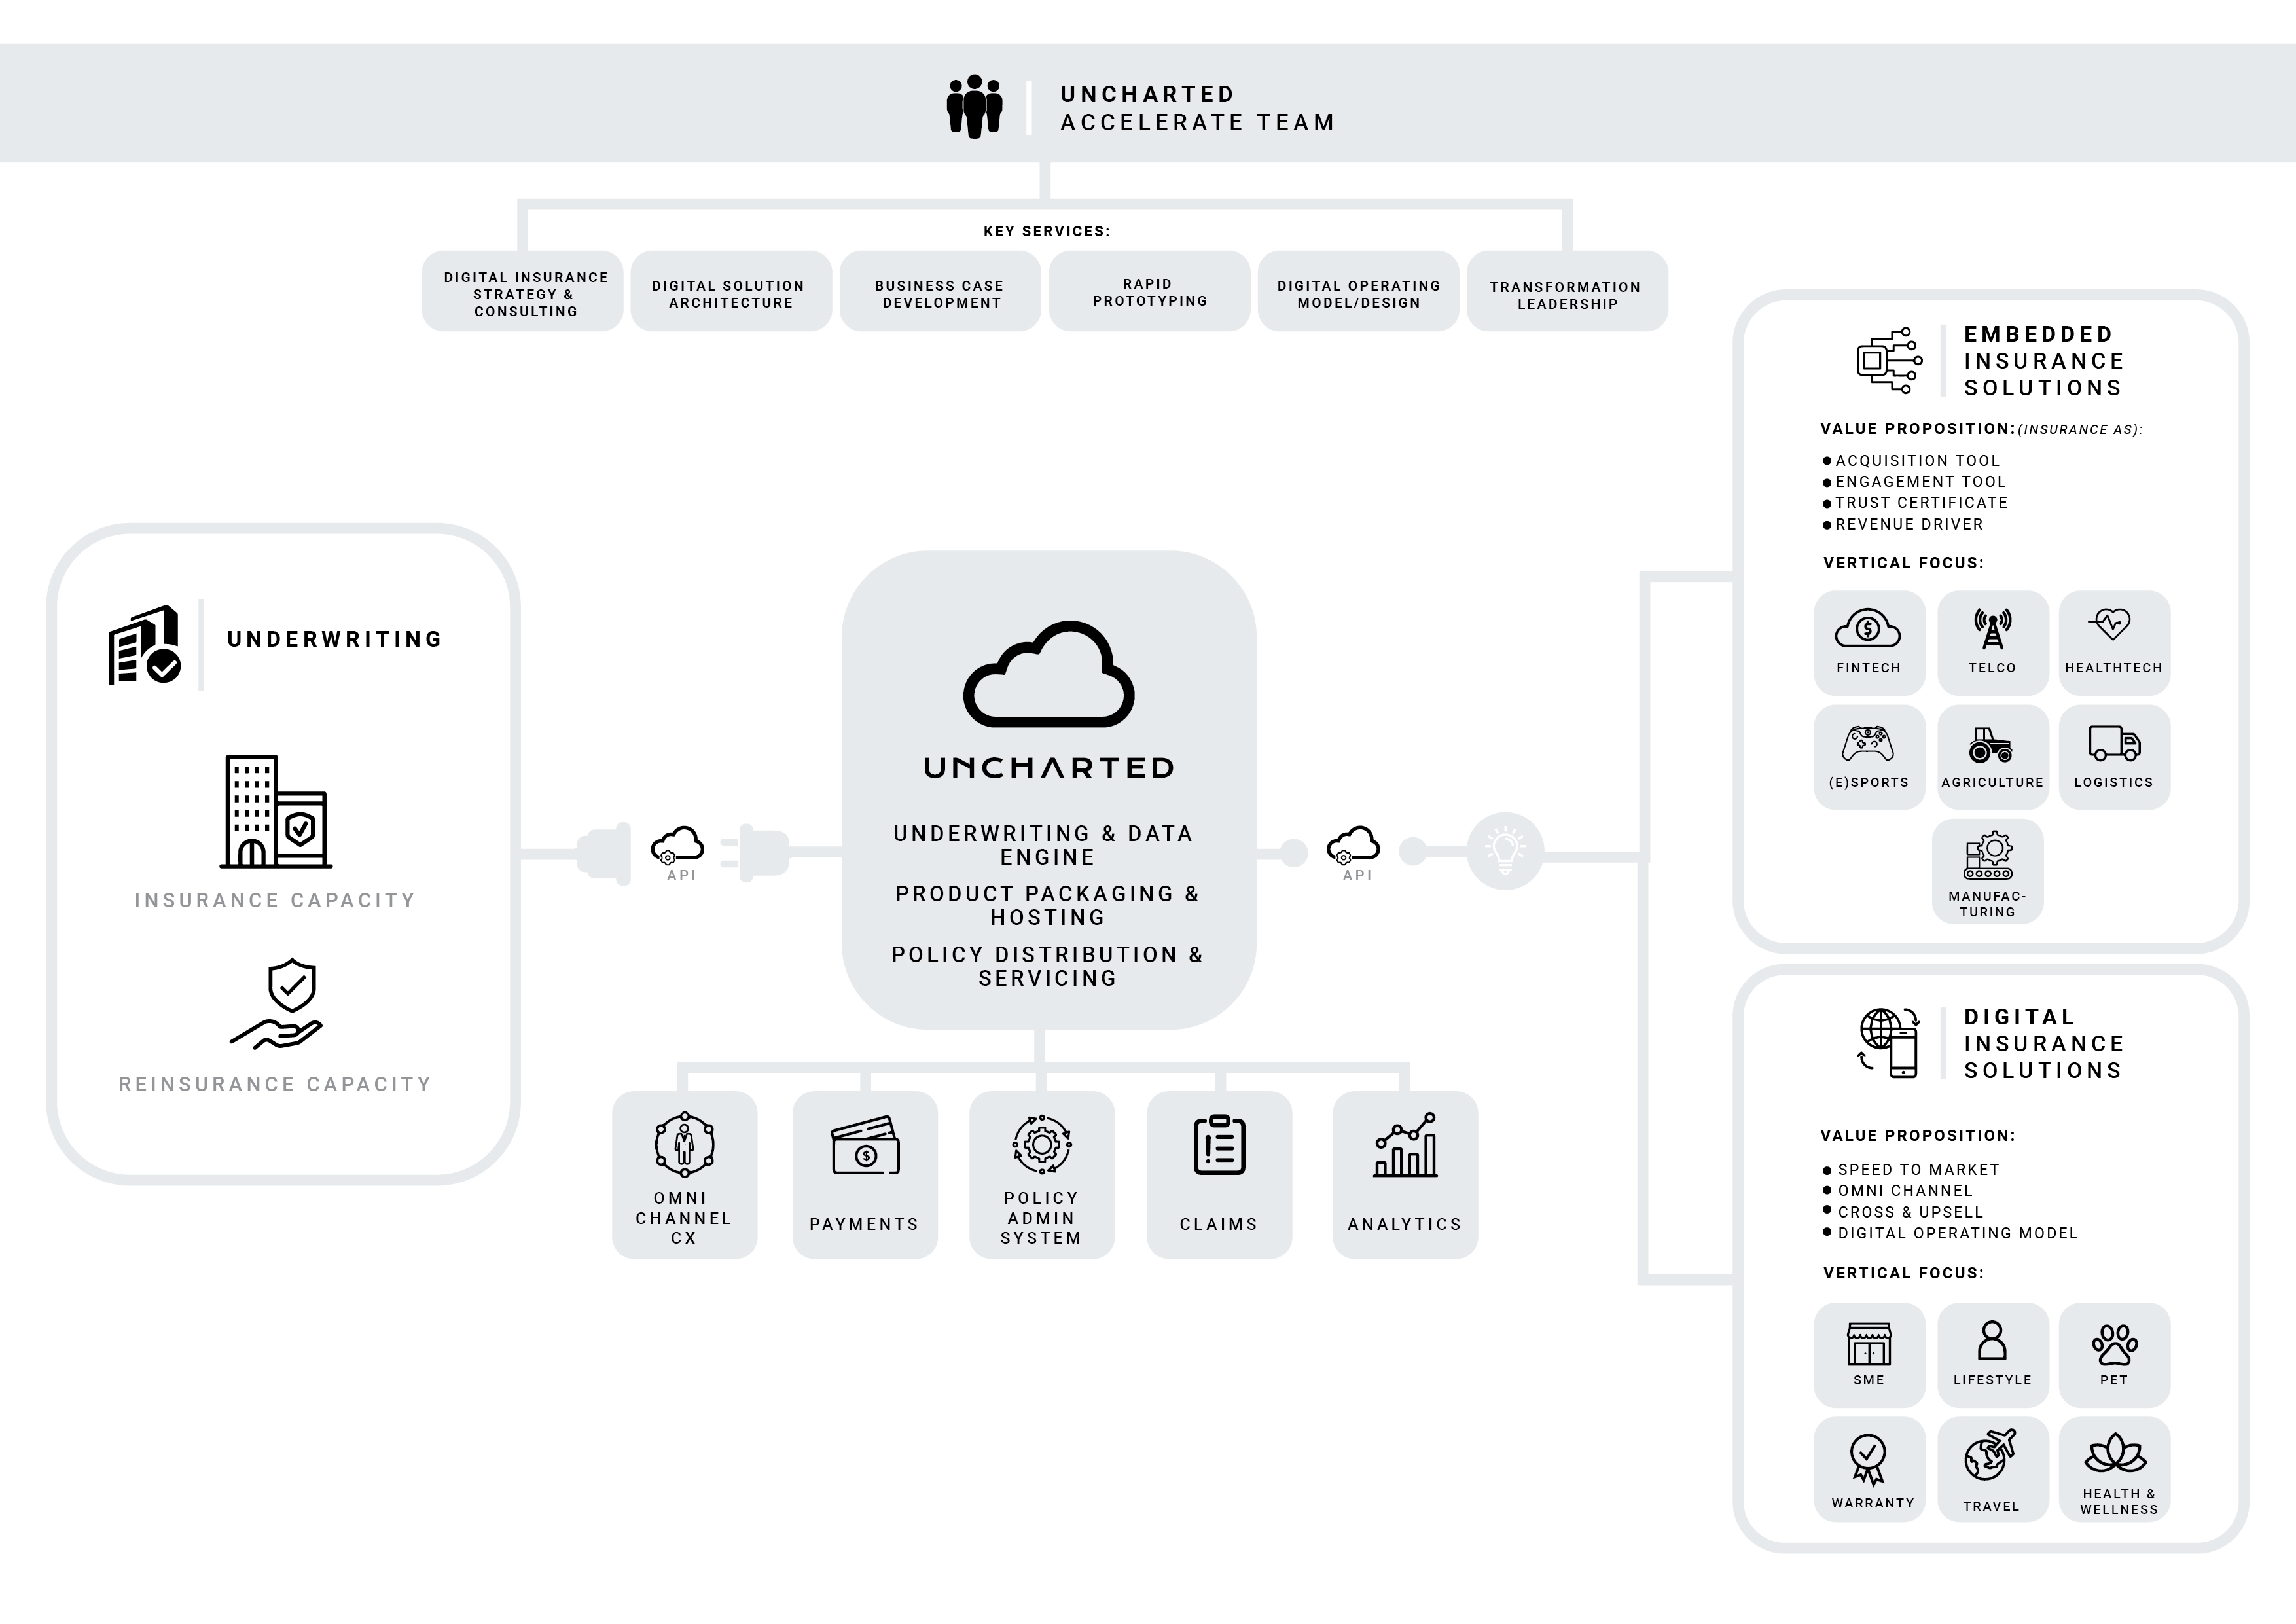Select the Insurance Capacity building icon
This screenshot has height=1624, width=2296.
[x=276, y=811]
